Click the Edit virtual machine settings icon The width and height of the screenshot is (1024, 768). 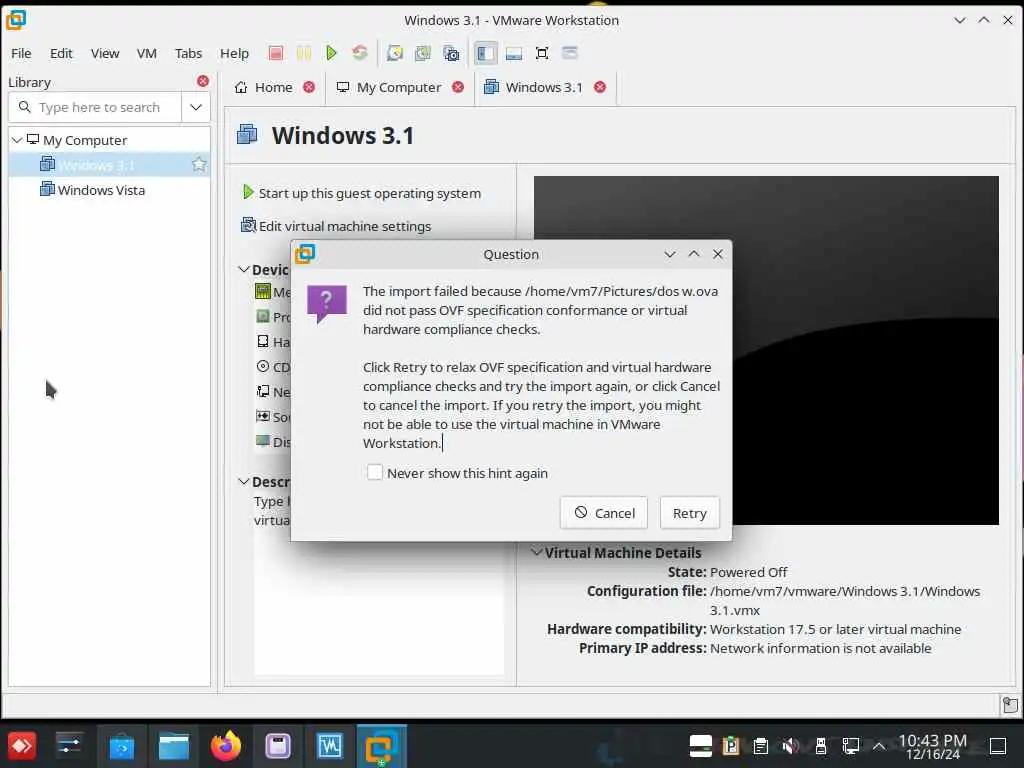point(248,225)
